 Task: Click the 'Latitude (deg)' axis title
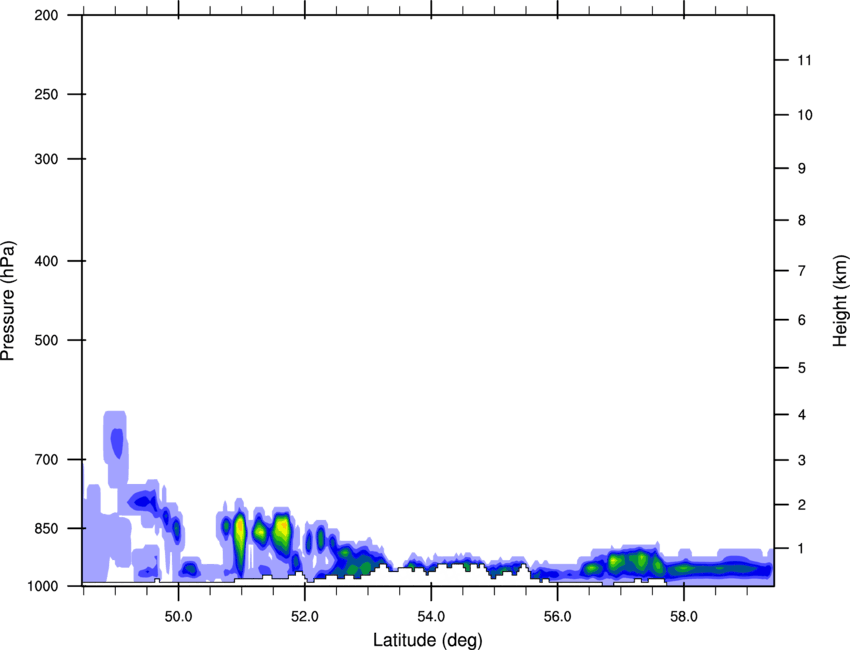pos(427,640)
